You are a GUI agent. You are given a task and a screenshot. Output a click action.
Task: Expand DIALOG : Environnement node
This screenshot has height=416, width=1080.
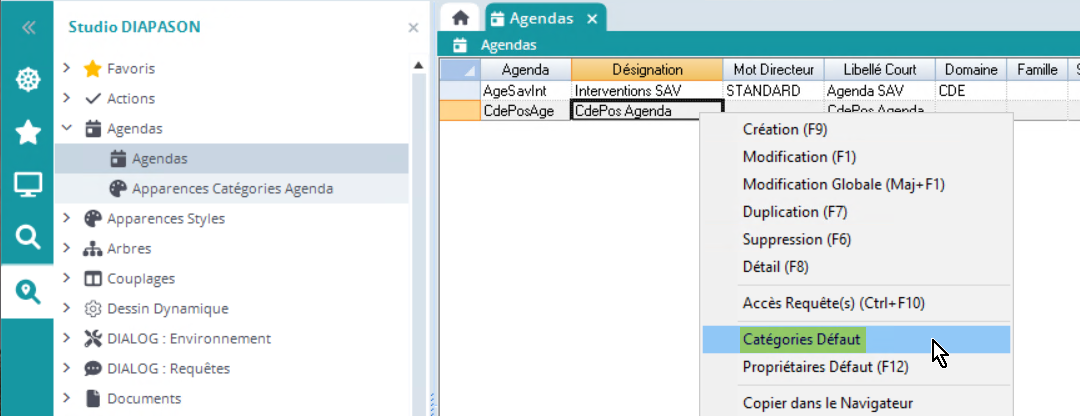point(67,339)
